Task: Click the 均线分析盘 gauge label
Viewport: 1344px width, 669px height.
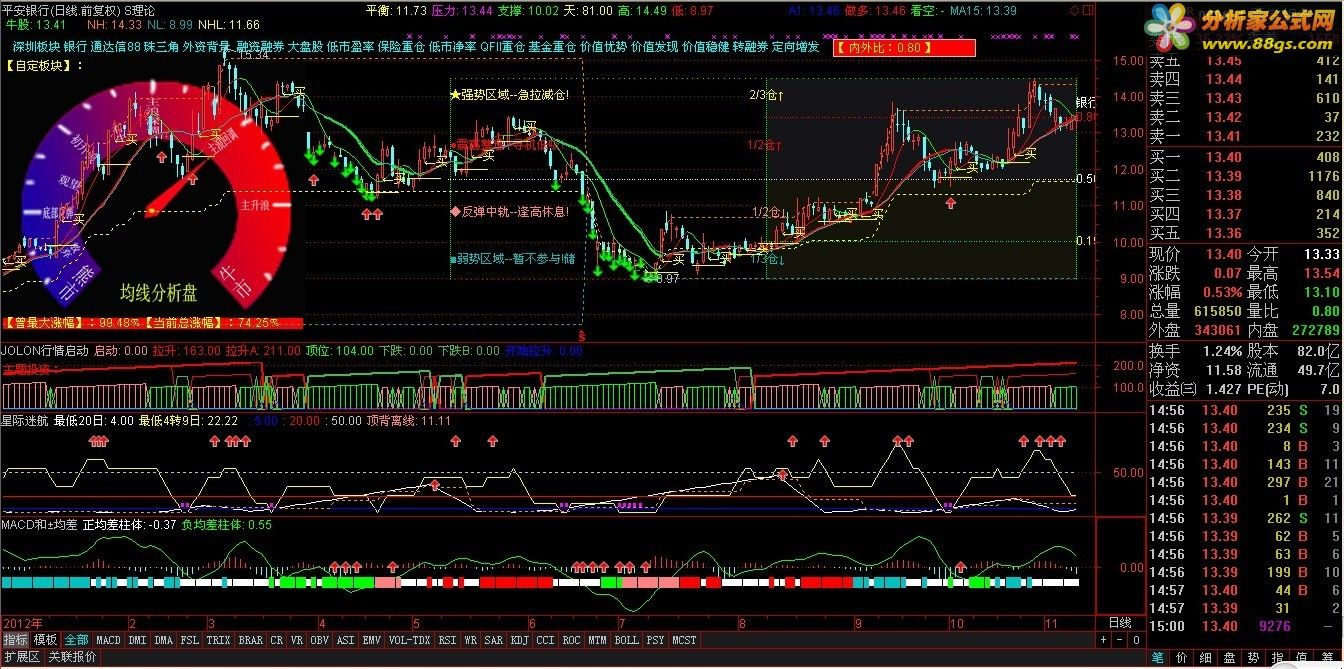Action: pos(158,293)
